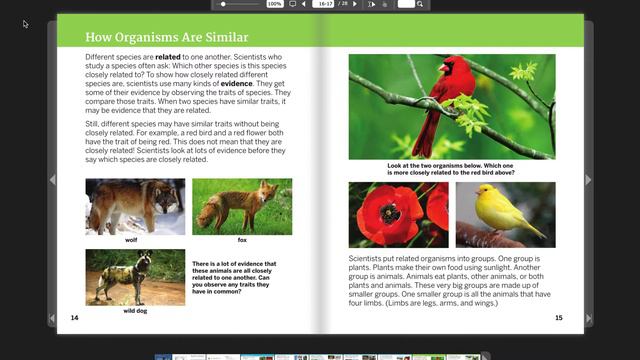This screenshot has width=640, height=360.
Task: Click the bold word "related"
Action: point(168,57)
